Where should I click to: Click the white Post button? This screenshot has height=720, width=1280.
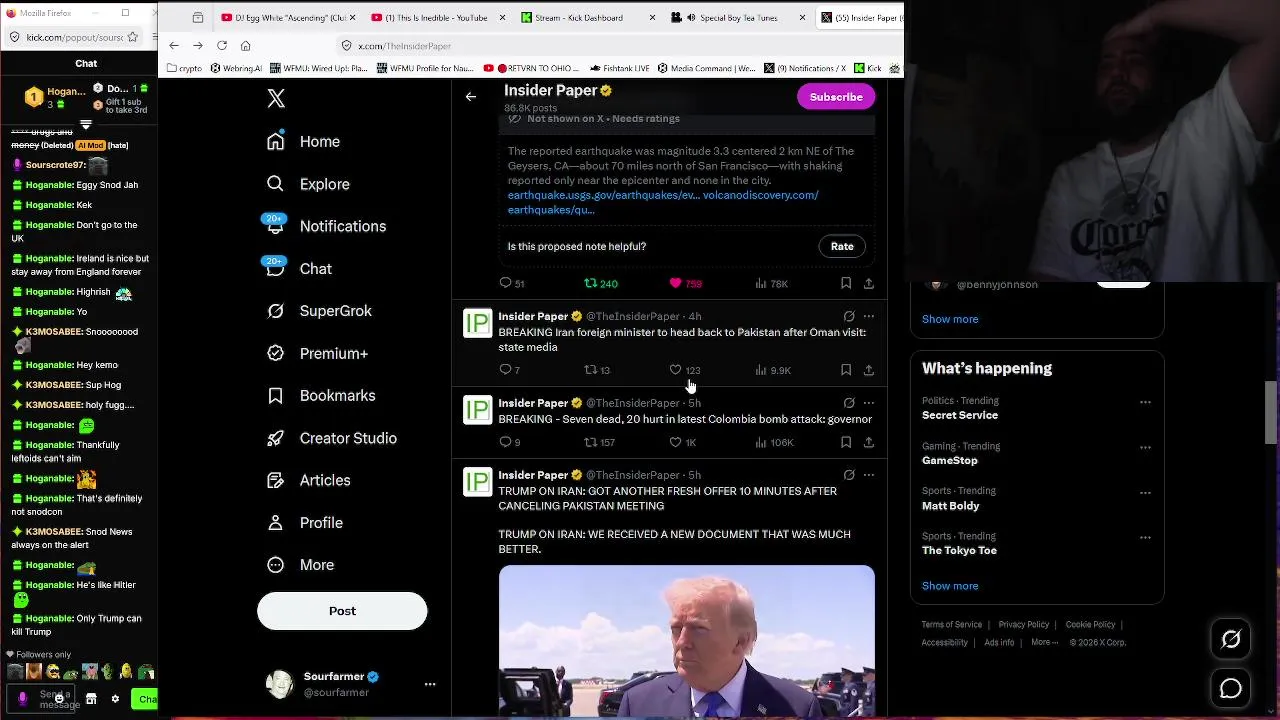click(342, 611)
